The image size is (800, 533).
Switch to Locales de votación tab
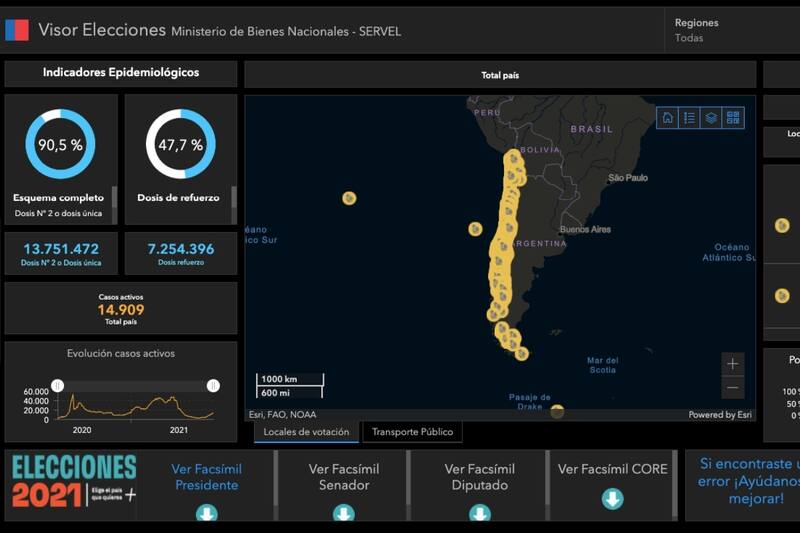pyautogui.click(x=306, y=432)
